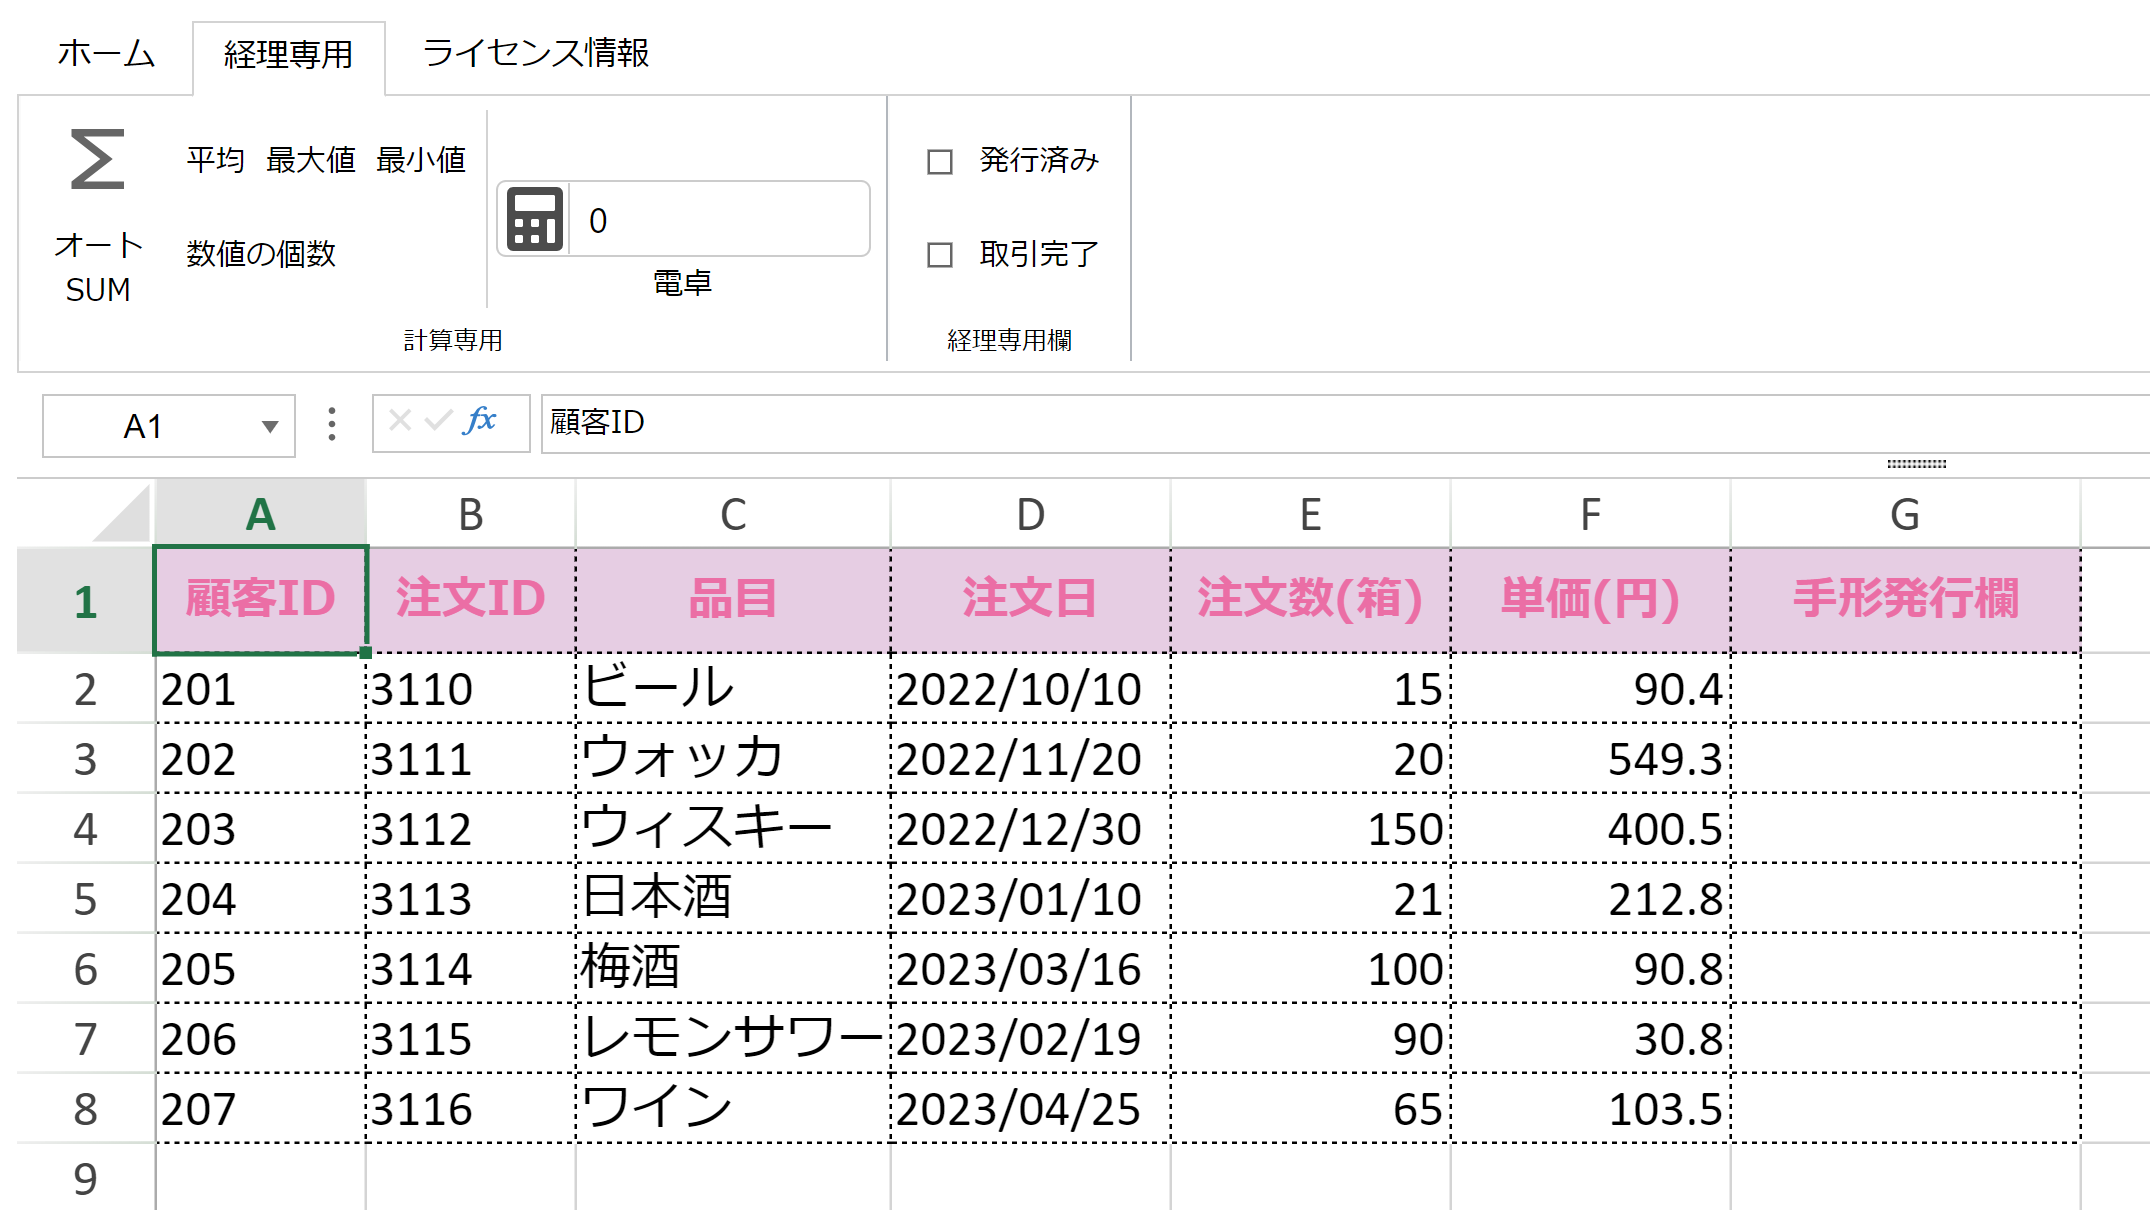Click the date cell 2023/04/25
The width and height of the screenshot is (2150, 1210).
click(1031, 1109)
